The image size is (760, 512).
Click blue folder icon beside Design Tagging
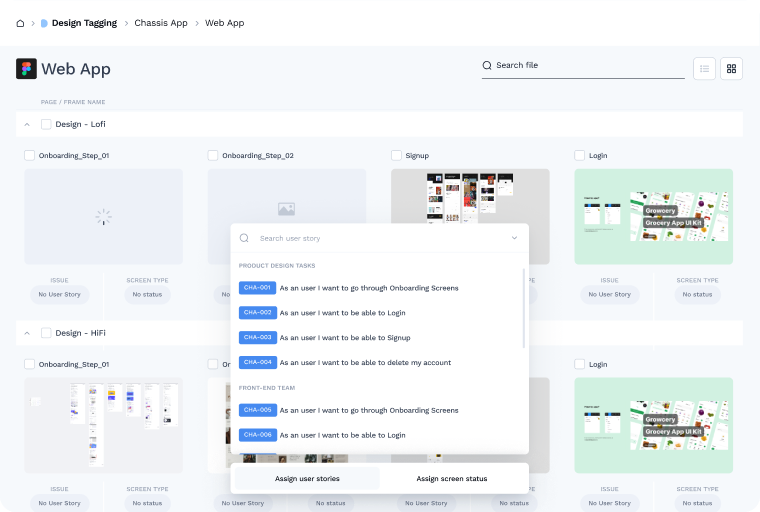tap(44, 23)
